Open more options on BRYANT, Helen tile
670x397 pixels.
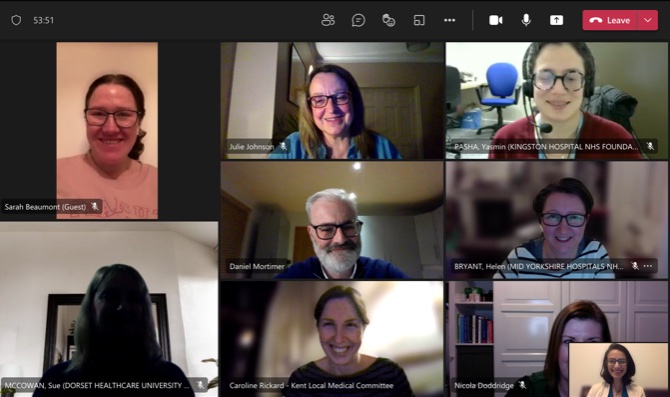[648, 266]
